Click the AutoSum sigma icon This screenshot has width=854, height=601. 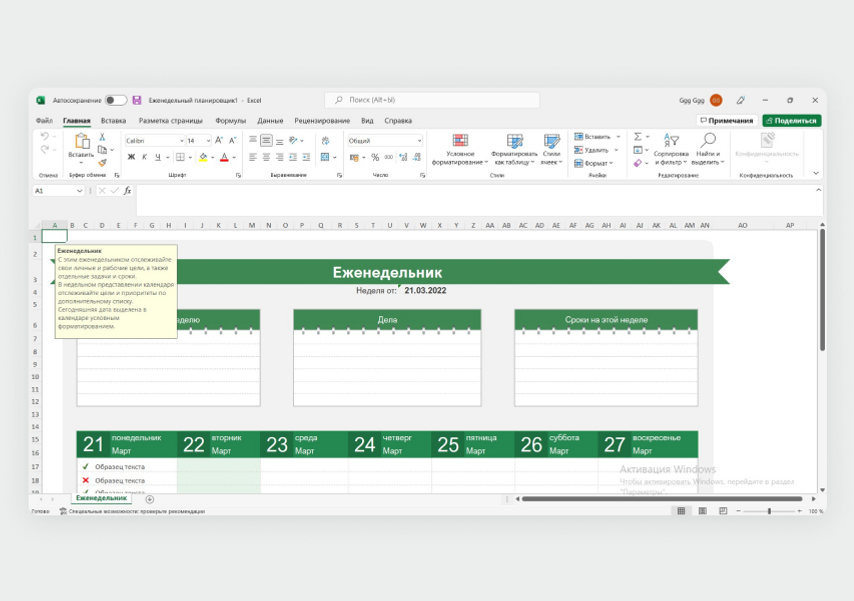click(x=638, y=137)
